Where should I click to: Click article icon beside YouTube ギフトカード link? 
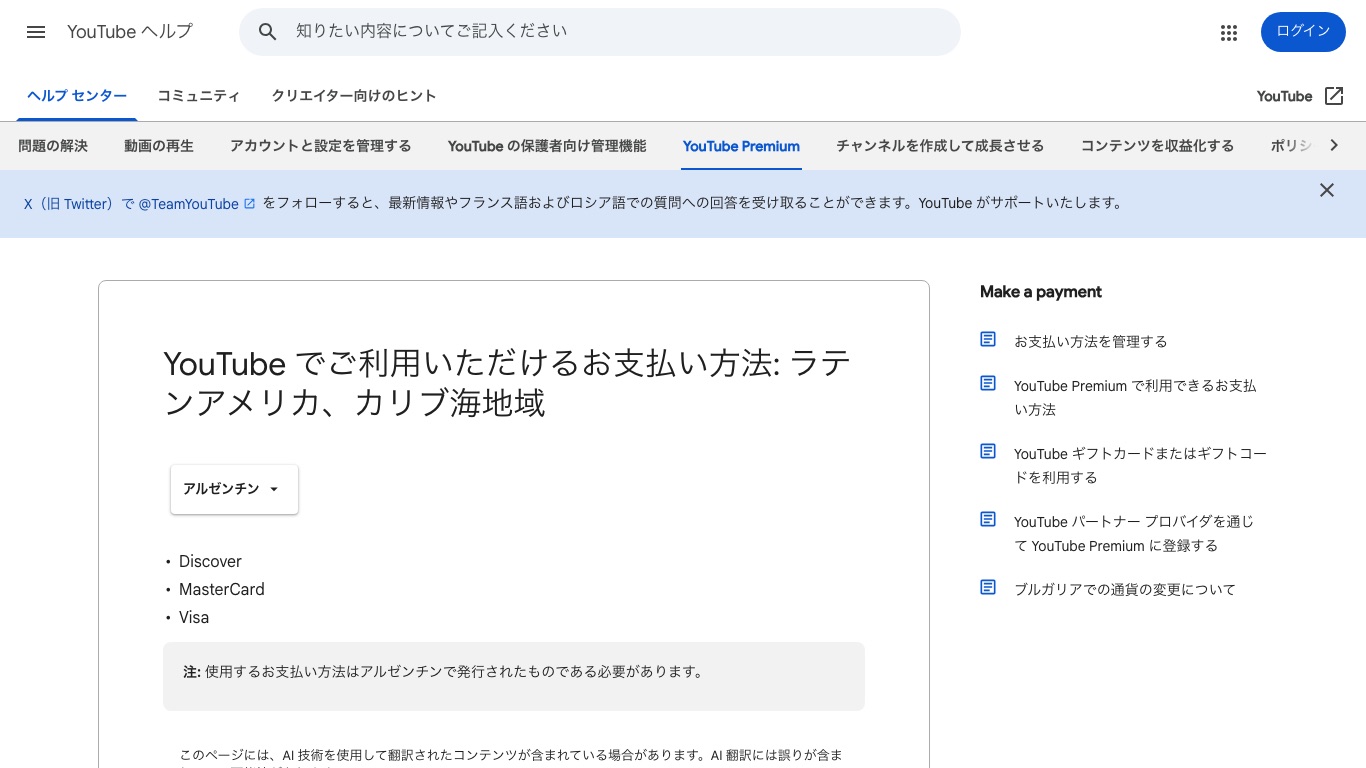(988, 452)
